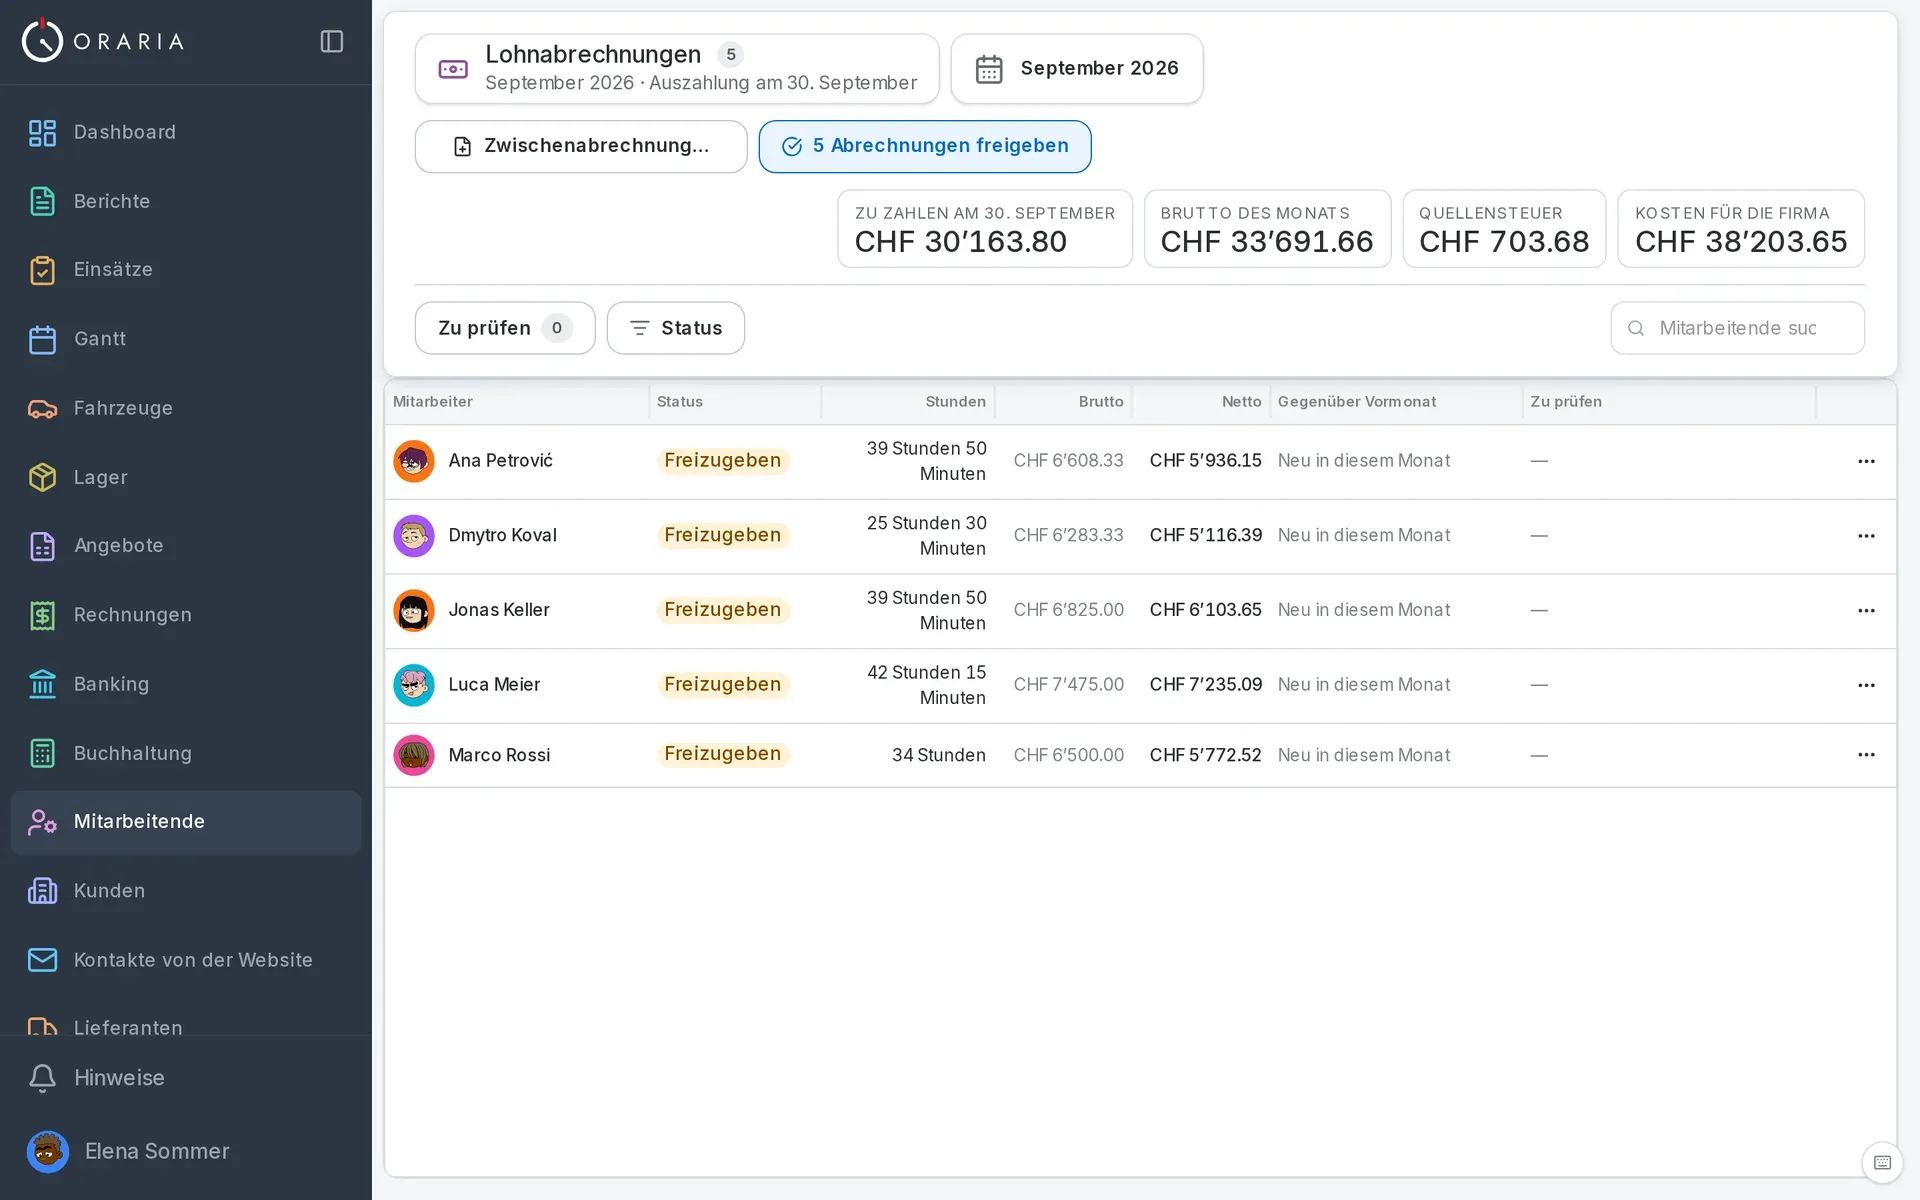Open the keyboard shortcuts icon bottom corner
Screen dimensions: 1920x1200
1882,1162
